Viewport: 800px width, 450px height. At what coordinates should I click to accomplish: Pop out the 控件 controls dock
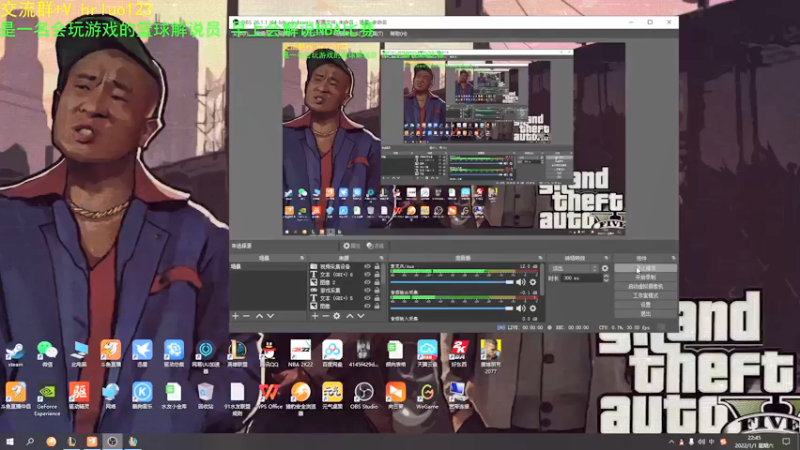tap(673, 258)
